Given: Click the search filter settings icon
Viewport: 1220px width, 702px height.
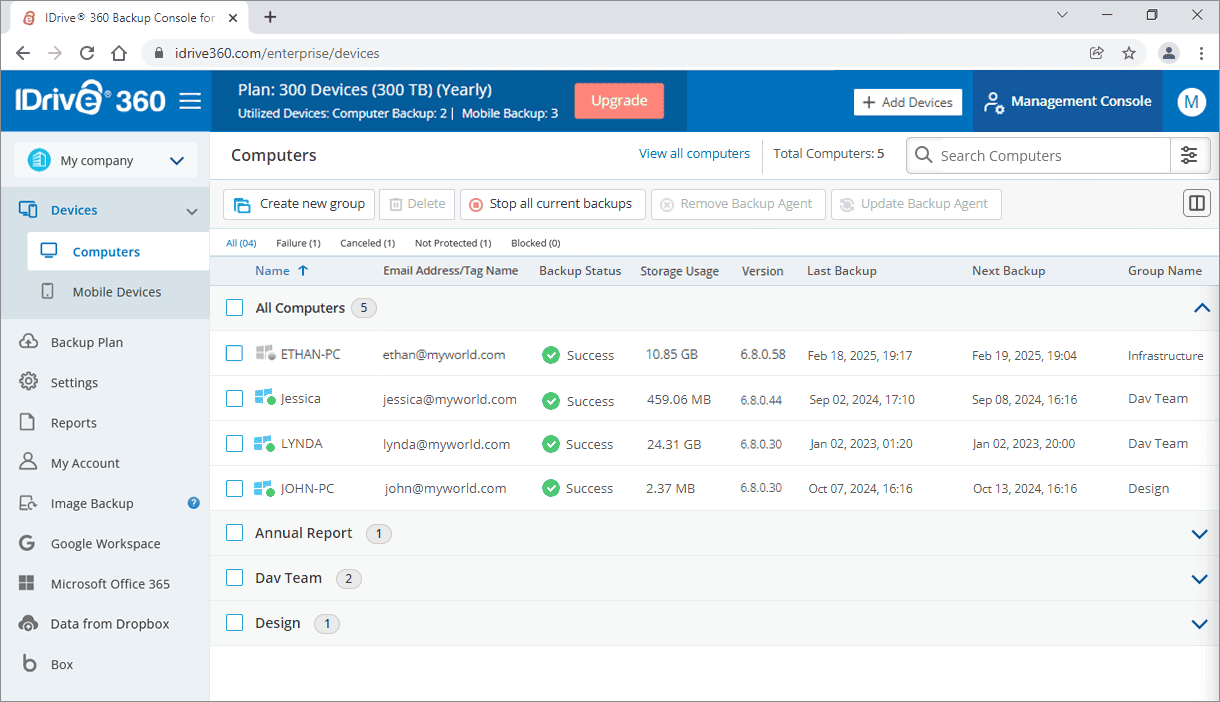Looking at the screenshot, I should click(1189, 155).
